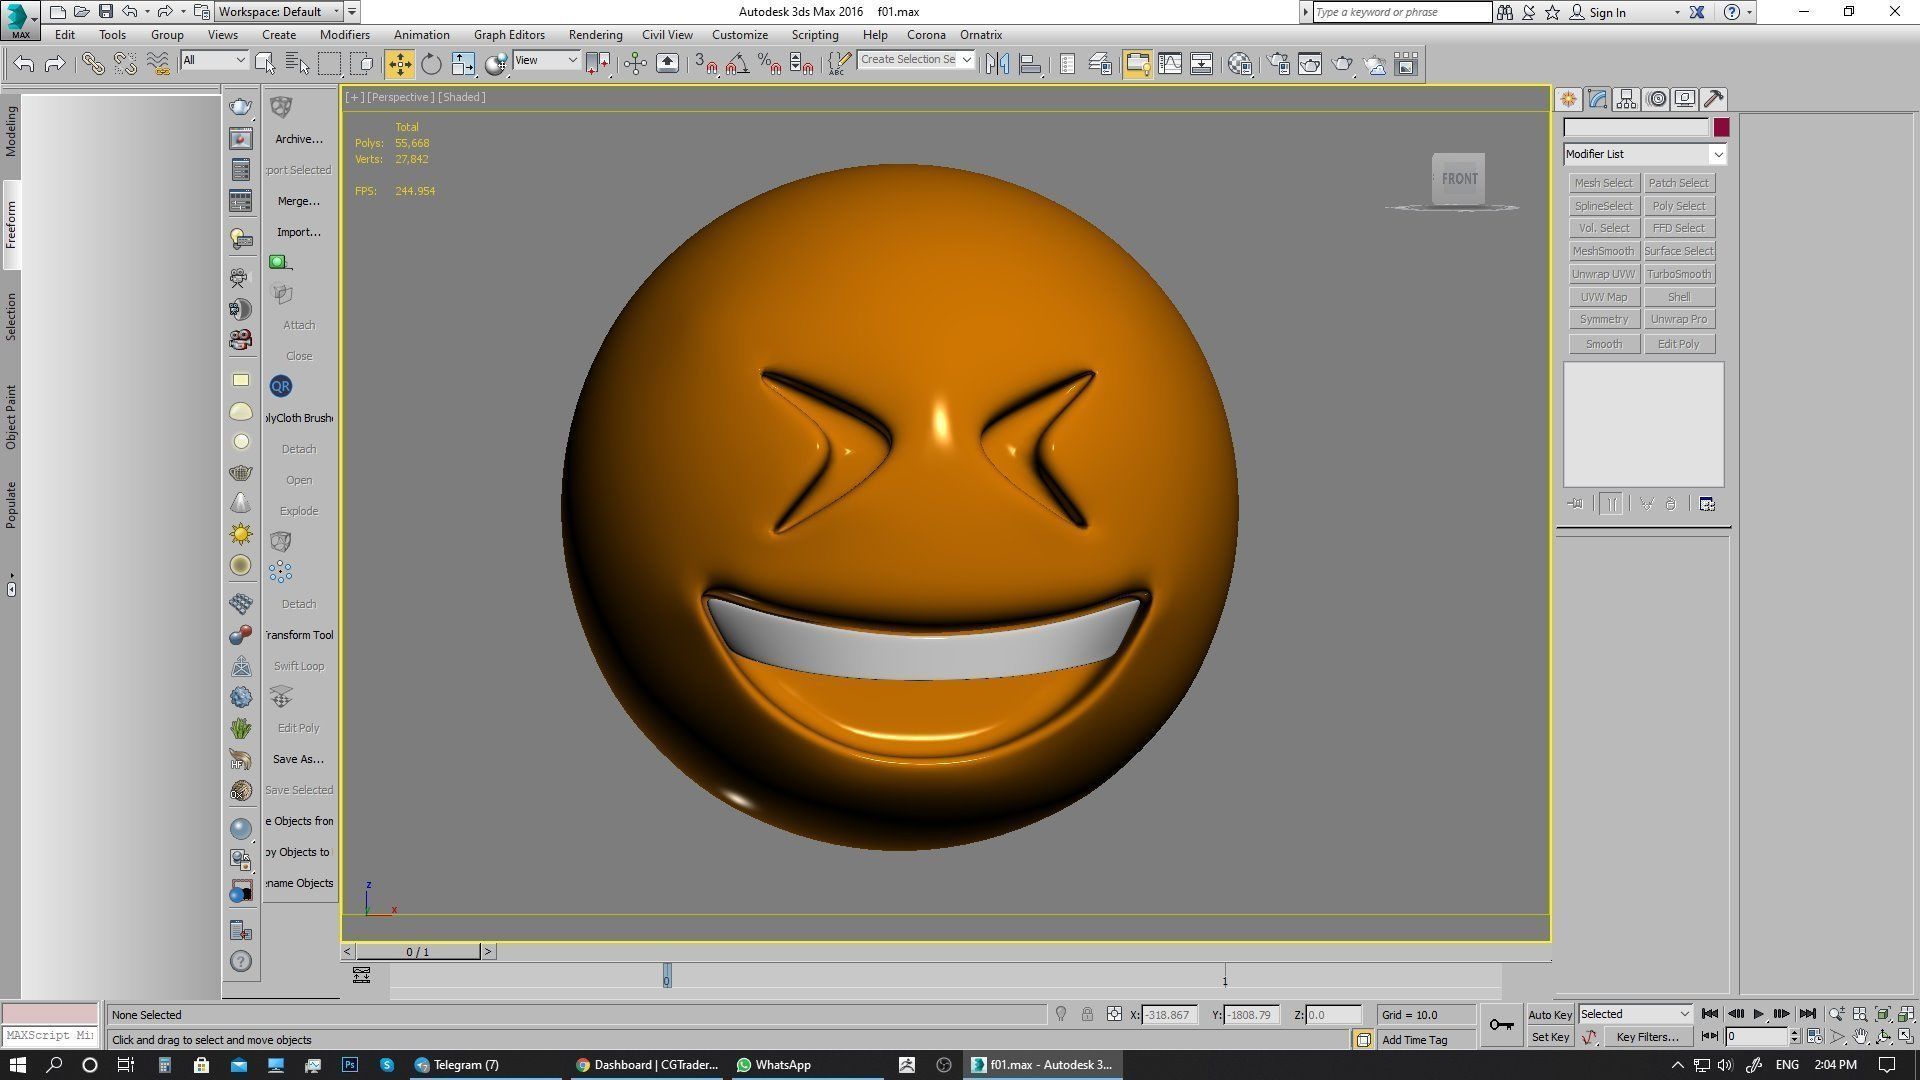Click the Mirror tool icon
This screenshot has height=1080, width=1920.
(997, 64)
